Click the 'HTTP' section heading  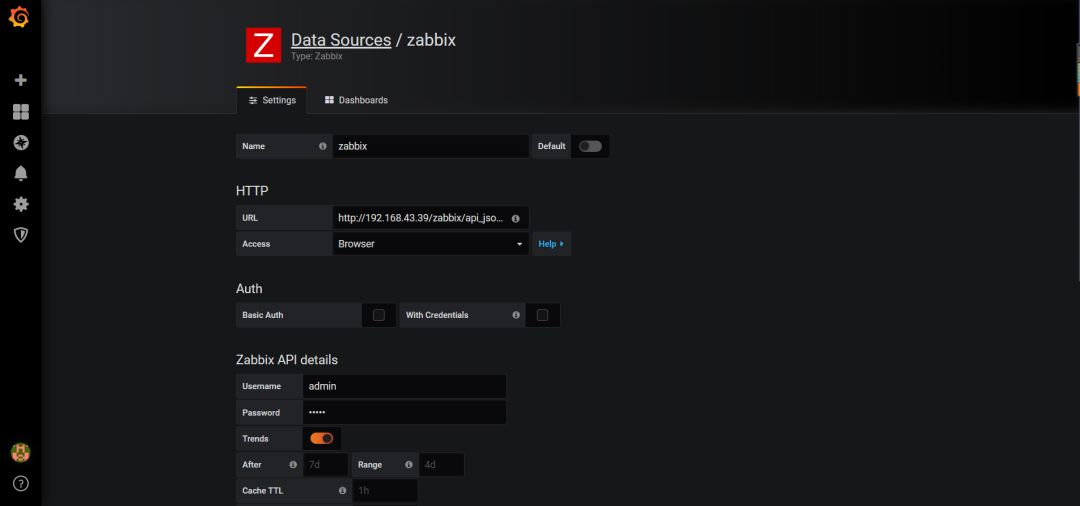point(252,191)
